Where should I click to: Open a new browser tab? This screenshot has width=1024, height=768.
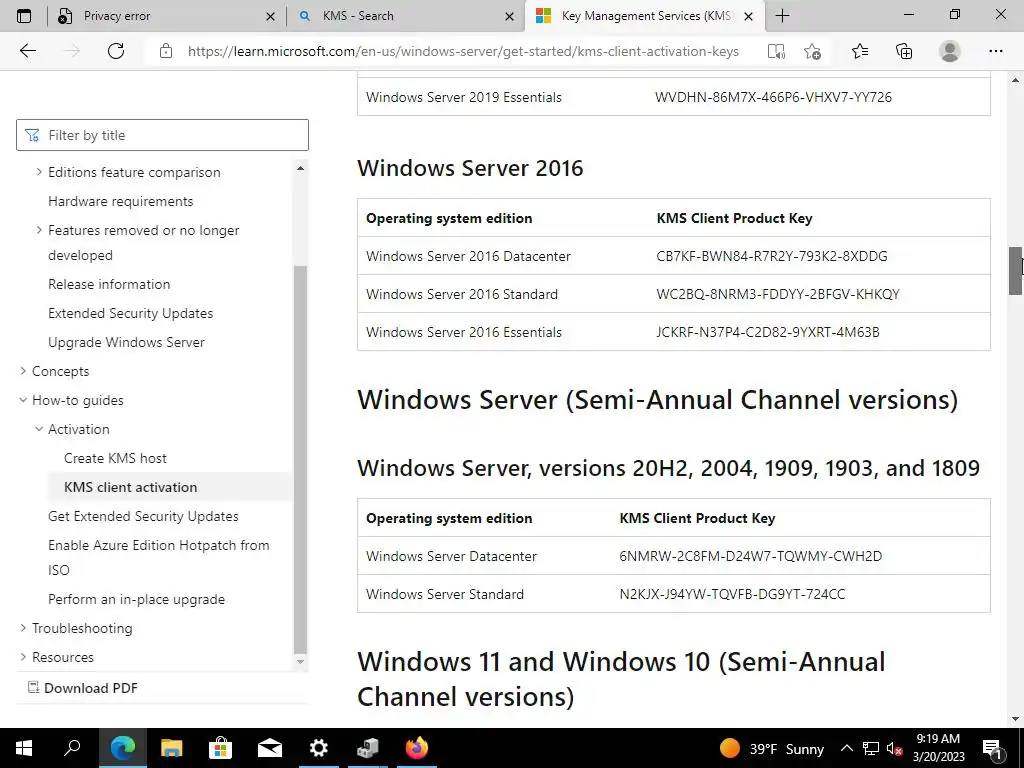[x=782, y=16]
